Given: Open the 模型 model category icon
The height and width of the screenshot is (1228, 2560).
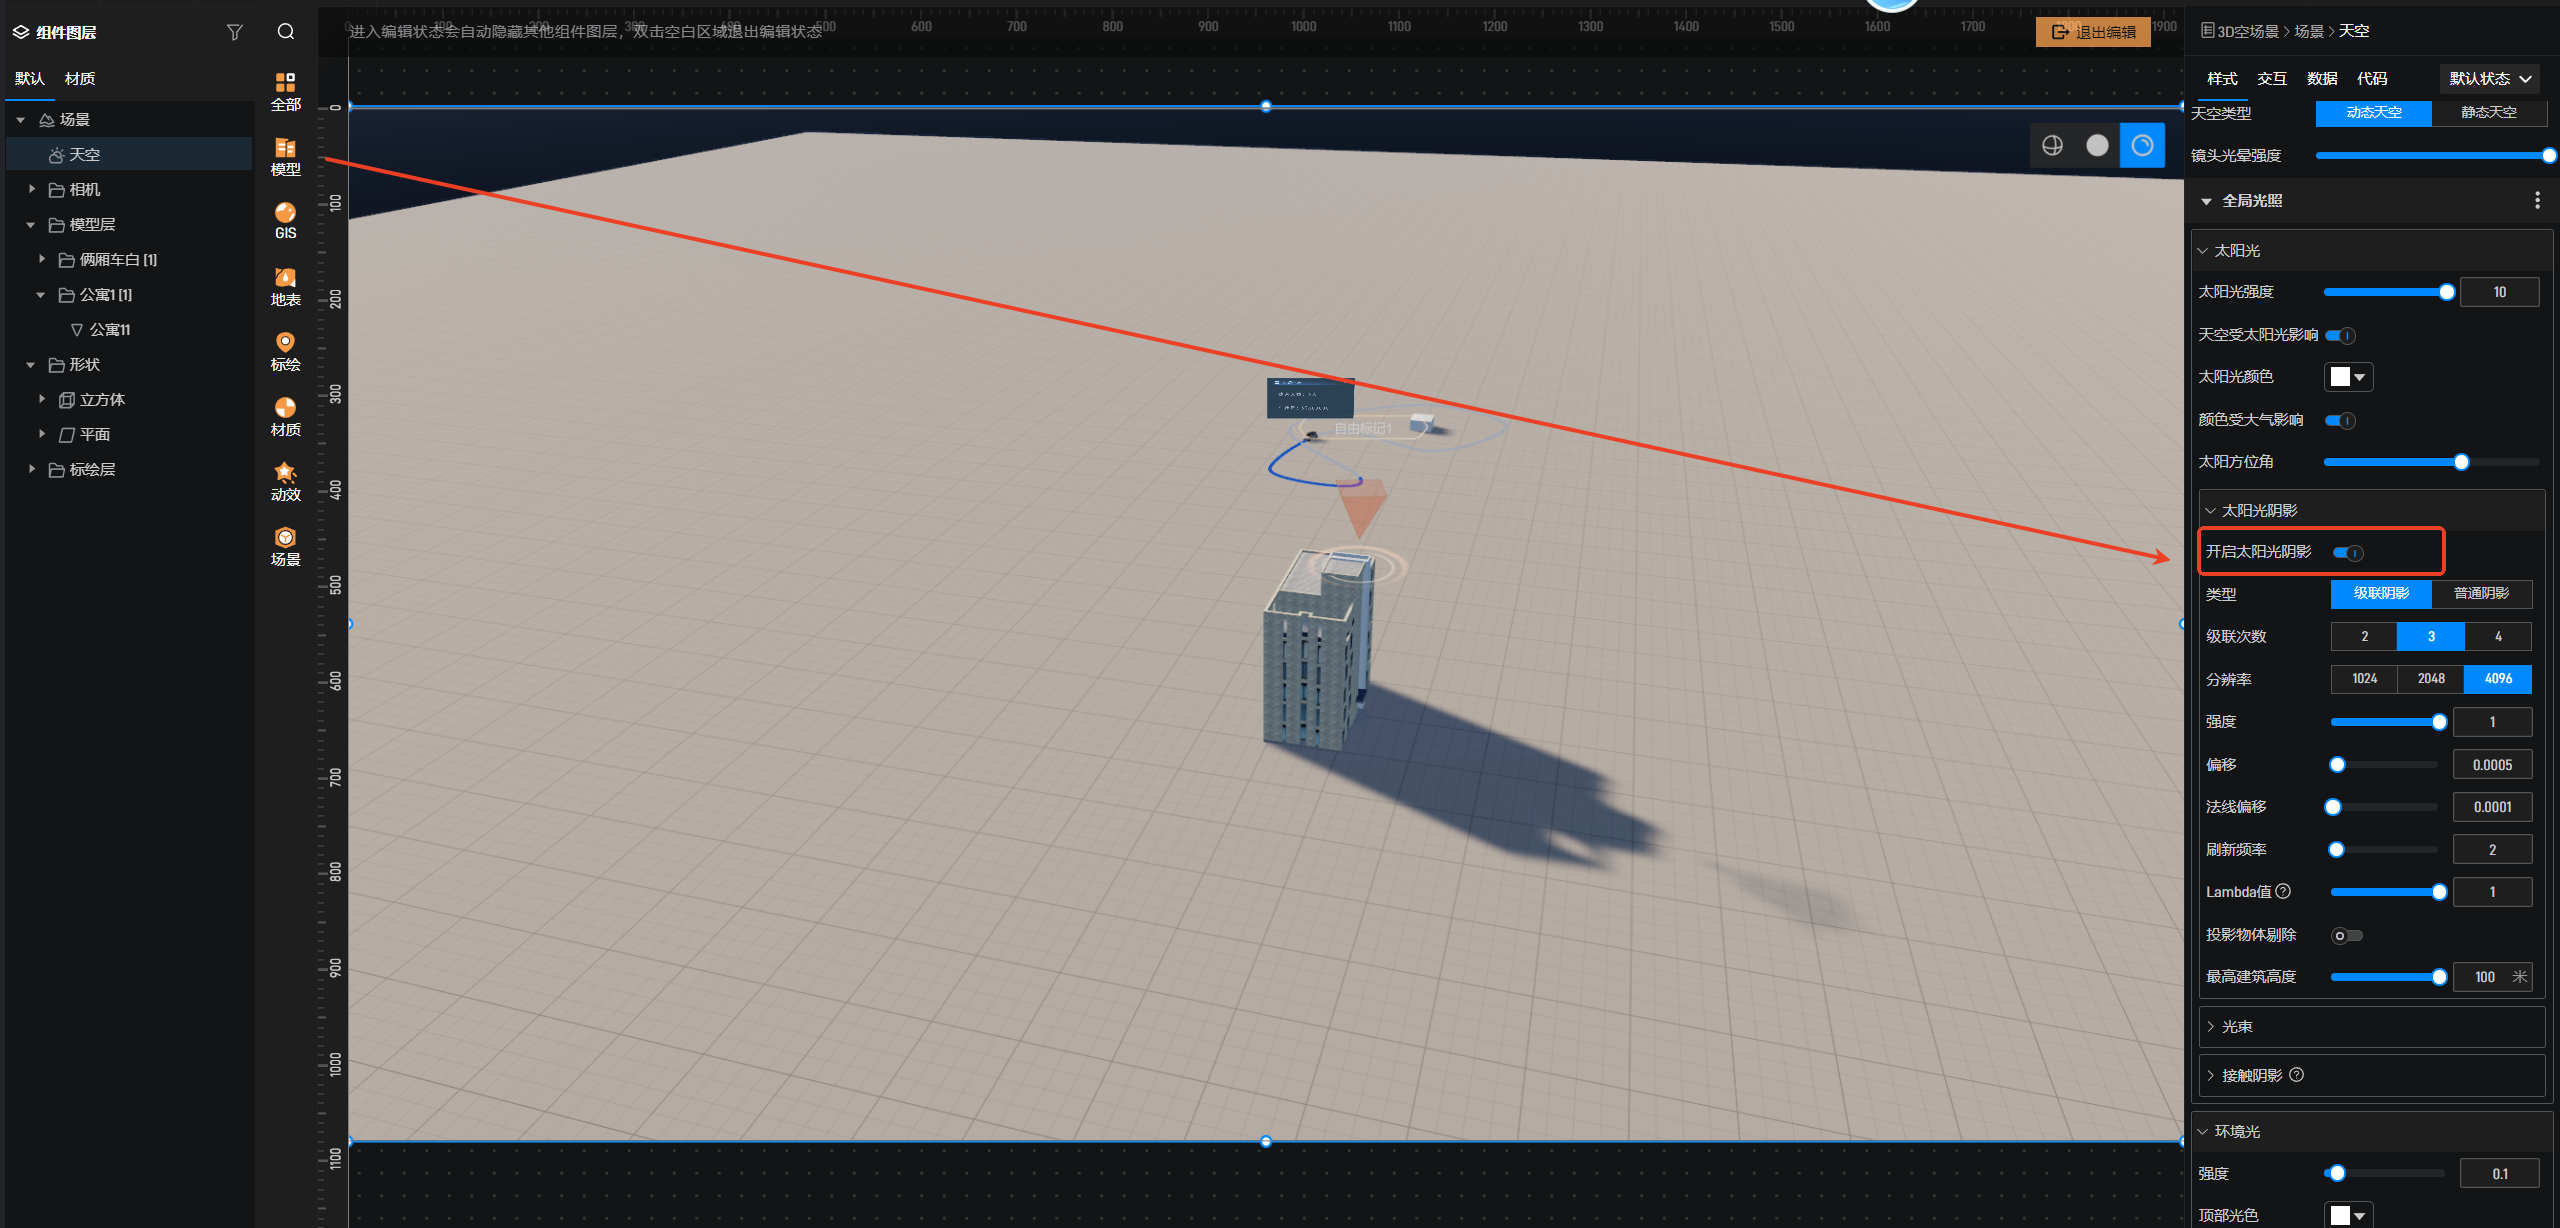Looking at the screenshot, I should tap(285, 157).
